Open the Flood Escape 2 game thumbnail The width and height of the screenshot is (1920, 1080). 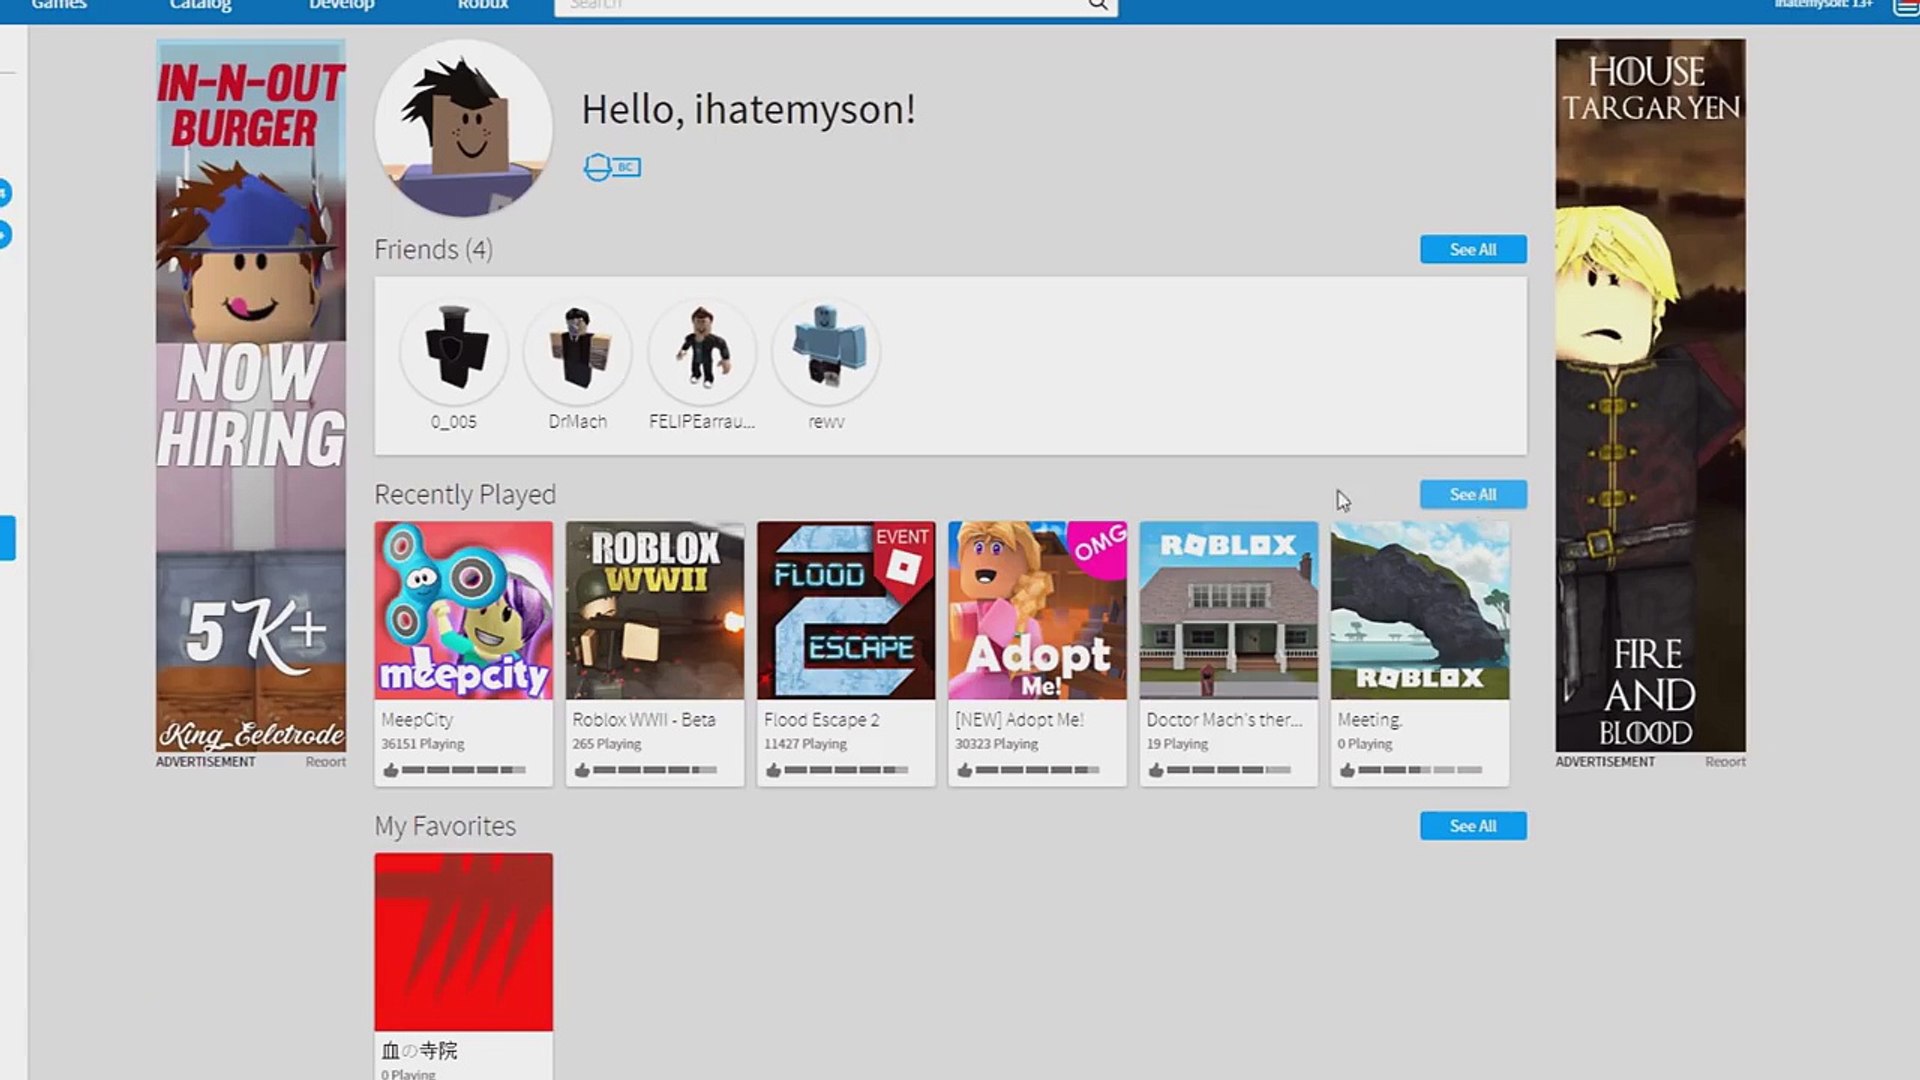[x=846, y=610]
